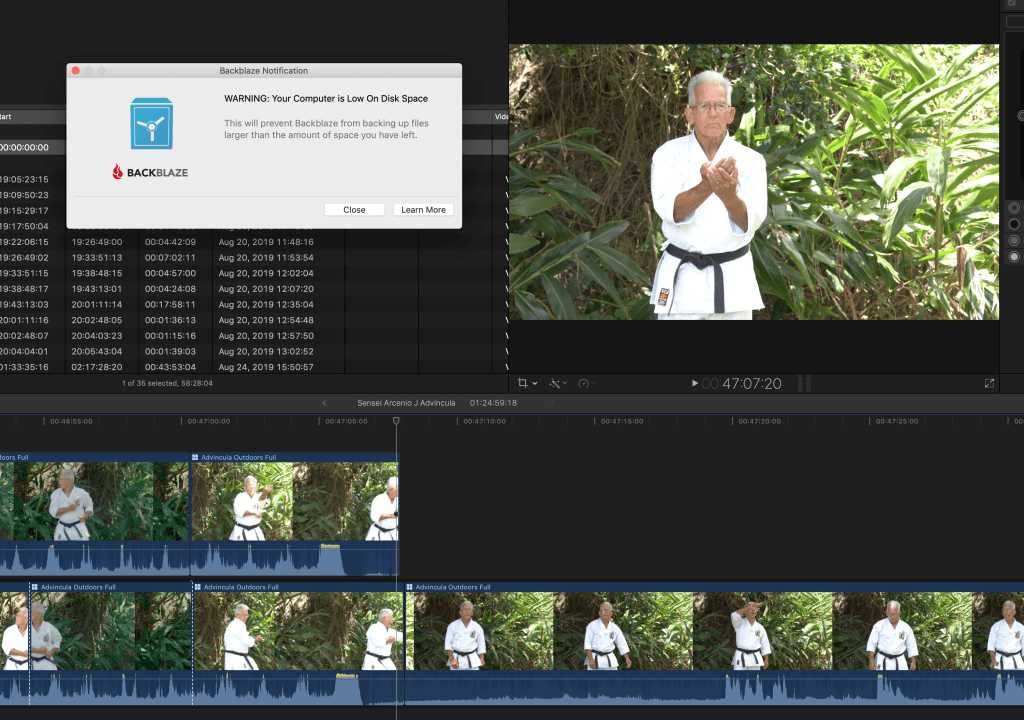Click Learn More in Backblaze warning
Screen dimensions: 1024x720
click(423, 210)
